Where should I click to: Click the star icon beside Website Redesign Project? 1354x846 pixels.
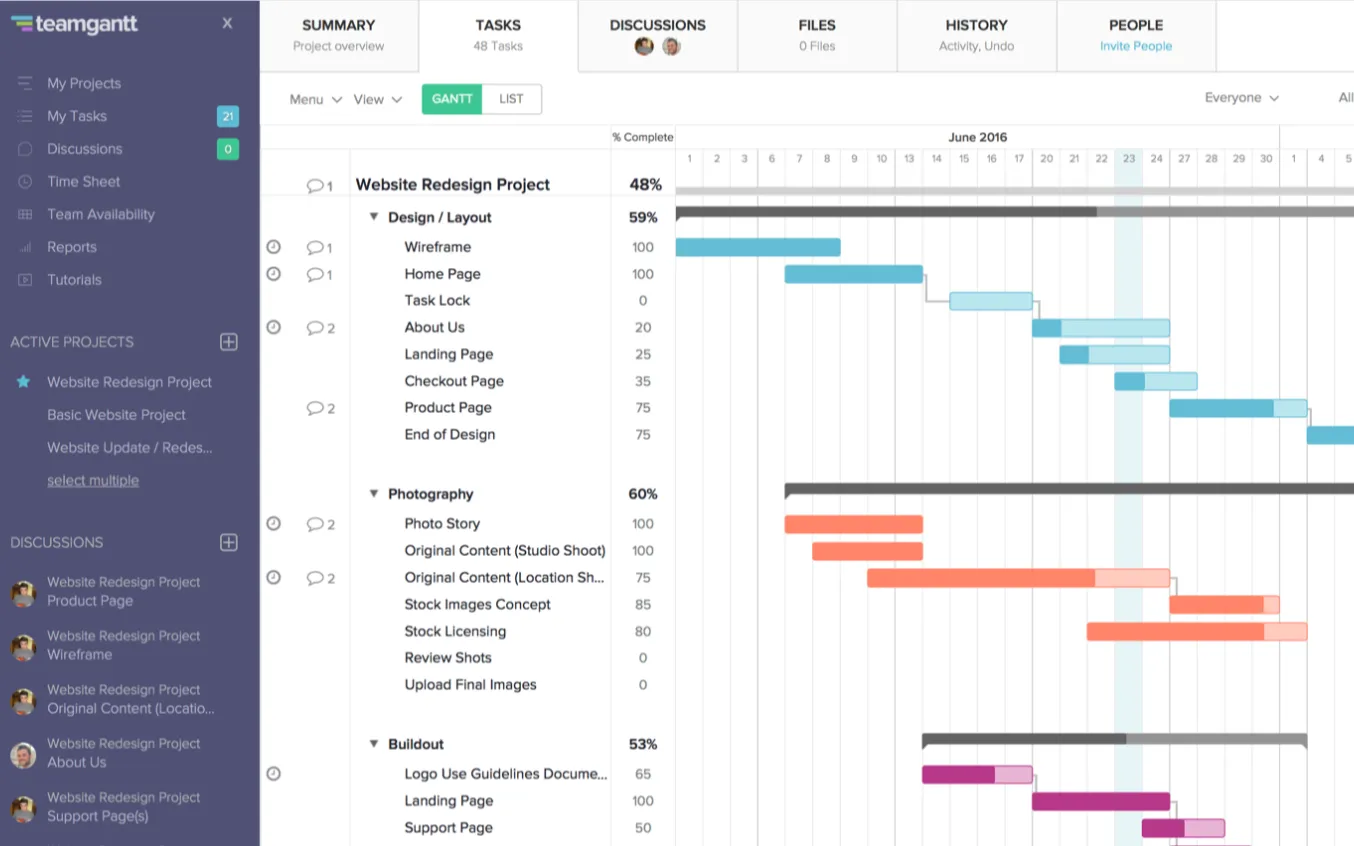(x=24, y=382)
